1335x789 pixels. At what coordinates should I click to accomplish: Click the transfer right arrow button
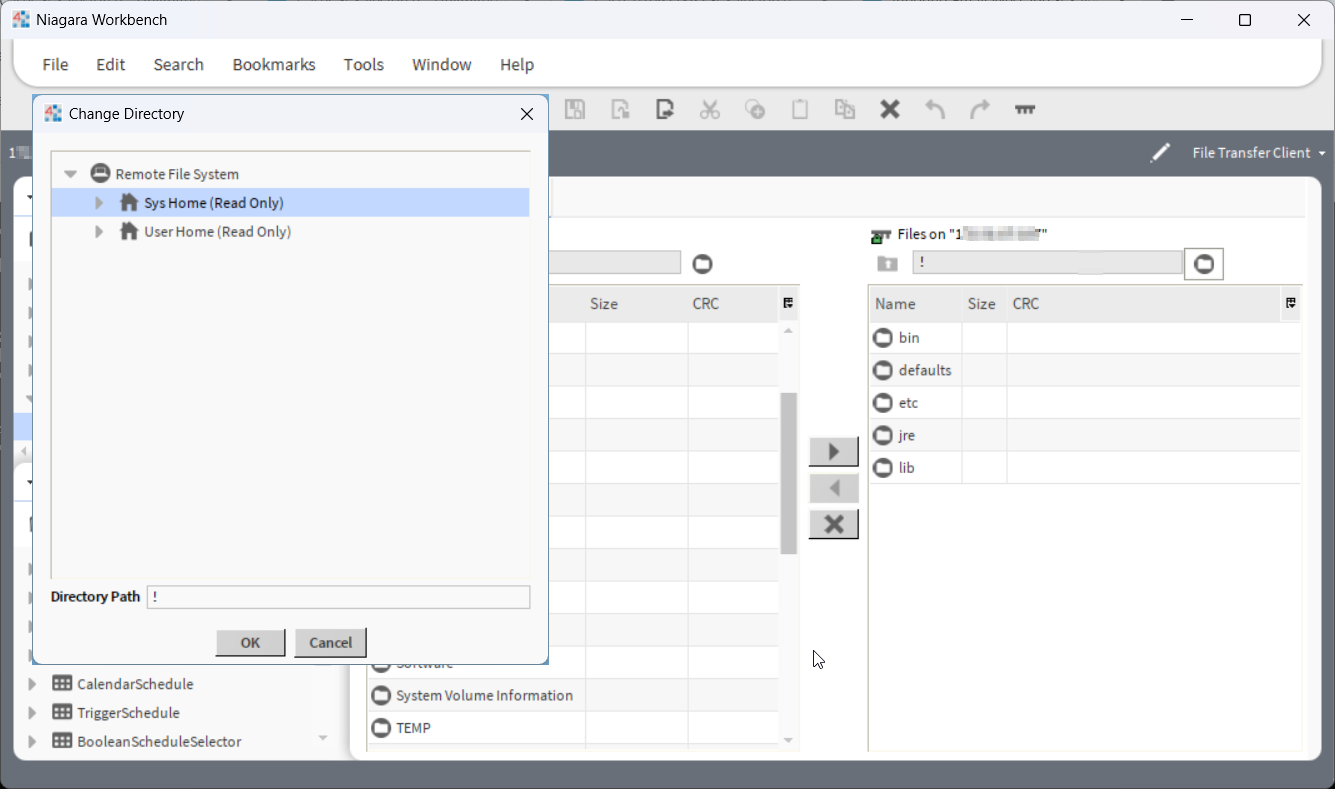(x=834, y=451)
